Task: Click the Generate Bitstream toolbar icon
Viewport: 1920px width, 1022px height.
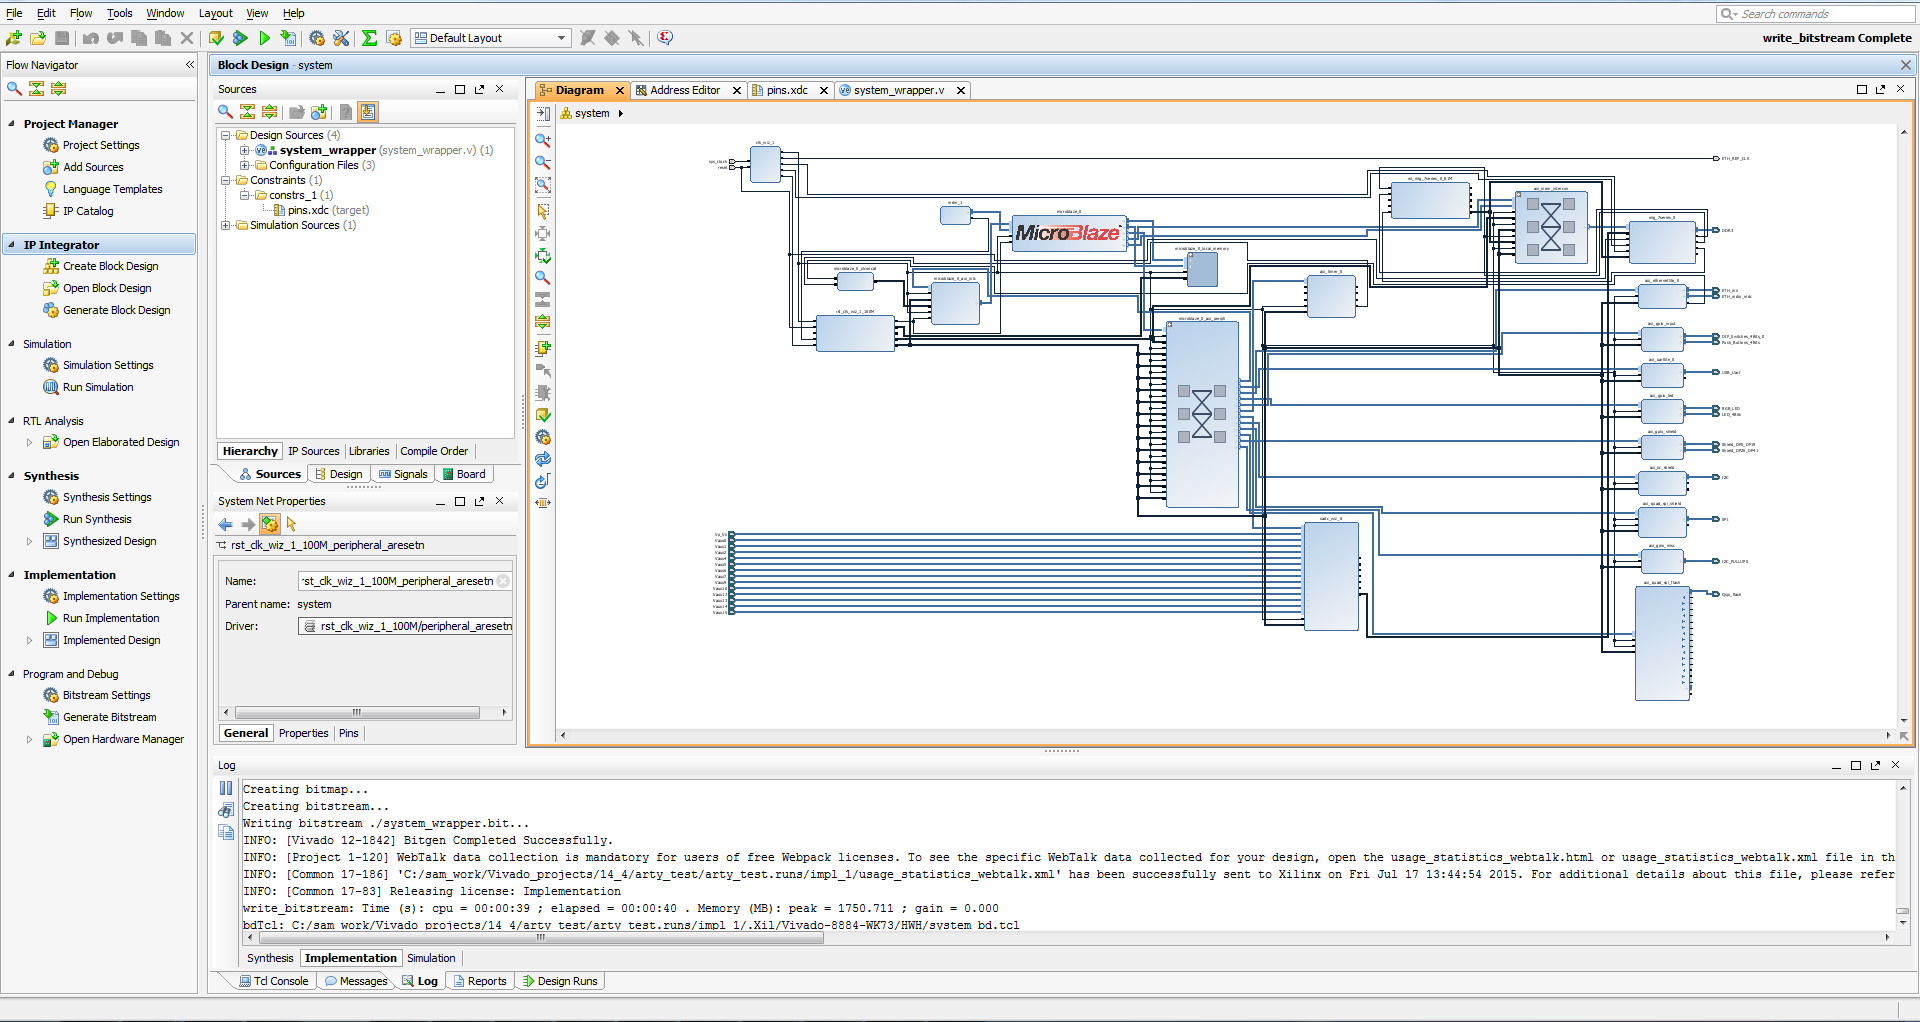Action: 288,38
